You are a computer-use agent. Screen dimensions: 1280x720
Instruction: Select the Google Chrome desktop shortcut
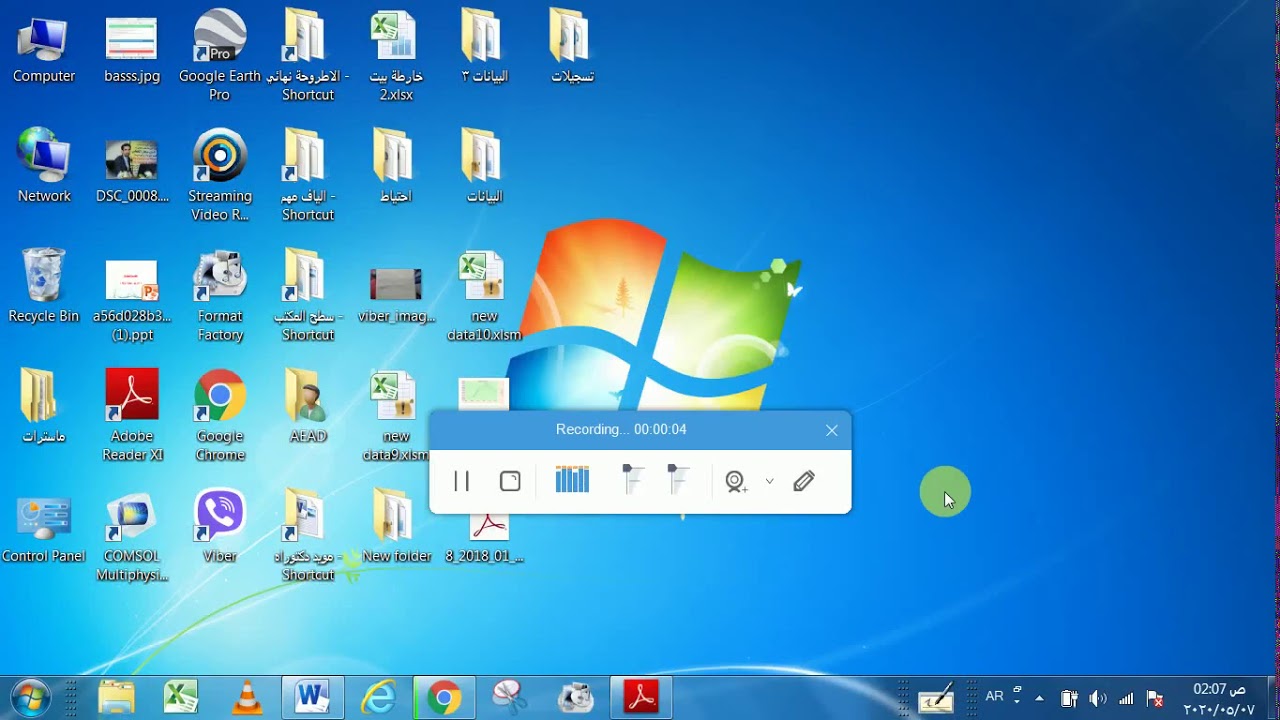click(x=220, y=415)
